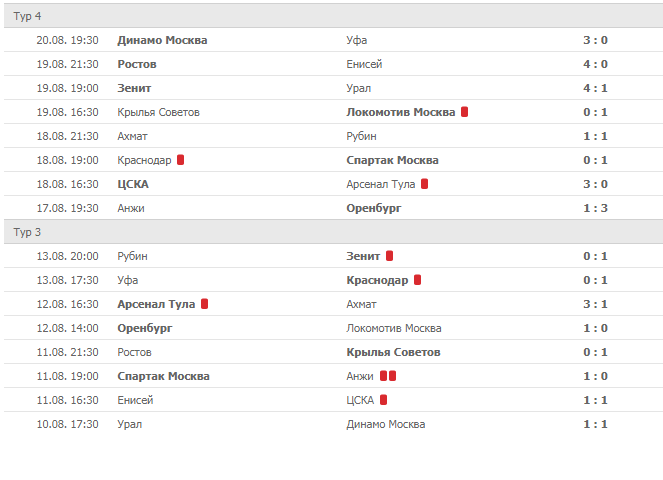The height and width of the screenshot is (480, 663).
Task: Select the Урал vs Динамо Москва row
Action: click(x=332, y=424)
